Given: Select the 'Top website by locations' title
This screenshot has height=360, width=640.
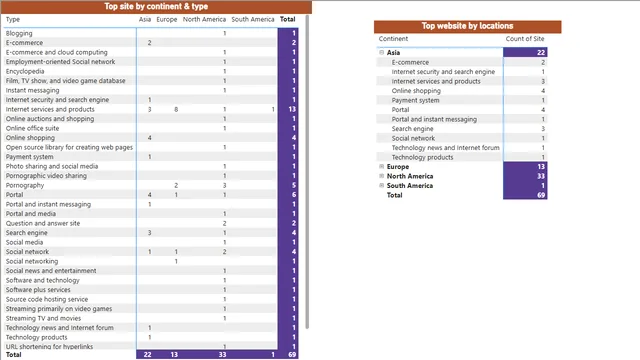Looking at the screenshot, I should [467, 26].
